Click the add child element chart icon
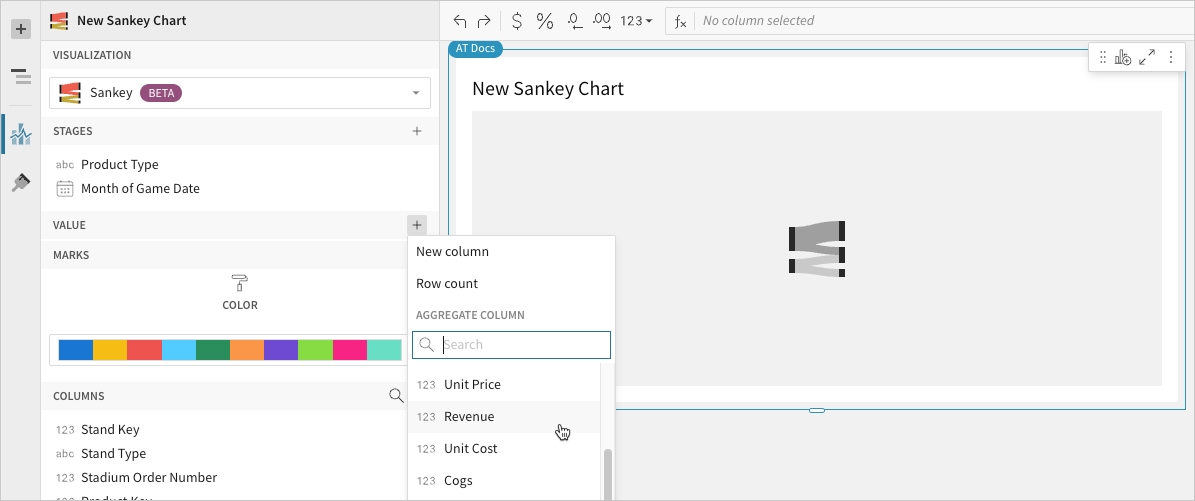Screen dimensions: 1195x501 (x=1123, y=58)
